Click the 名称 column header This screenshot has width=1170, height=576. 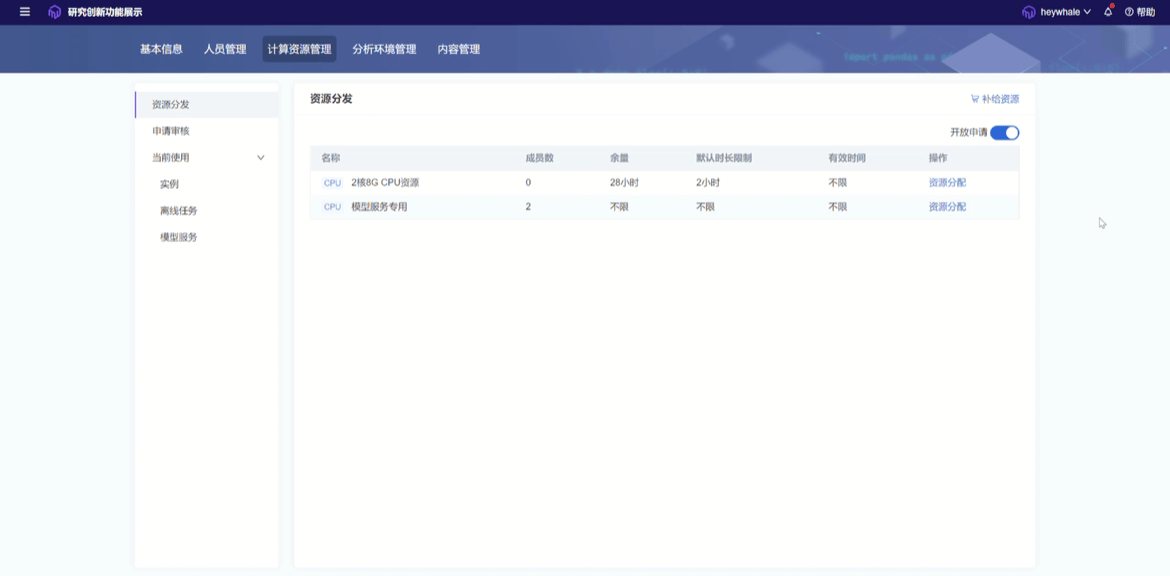(x=331, y=158)
